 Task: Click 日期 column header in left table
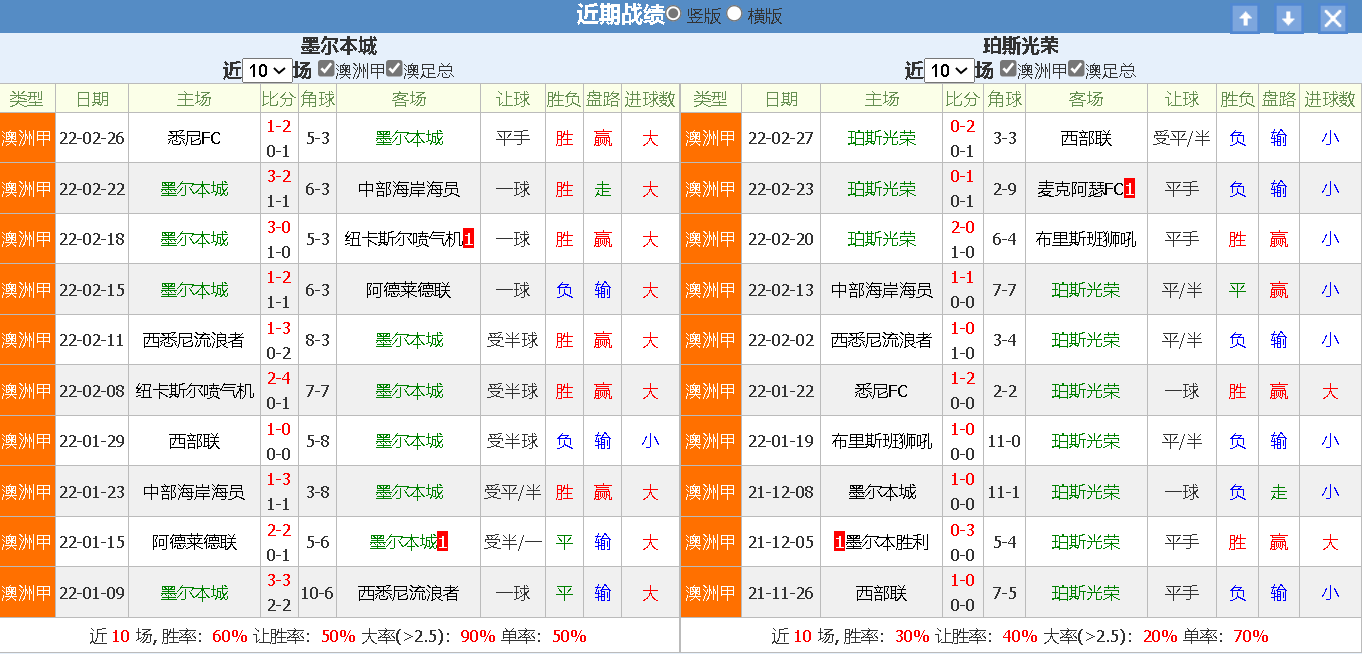[92, 99]
